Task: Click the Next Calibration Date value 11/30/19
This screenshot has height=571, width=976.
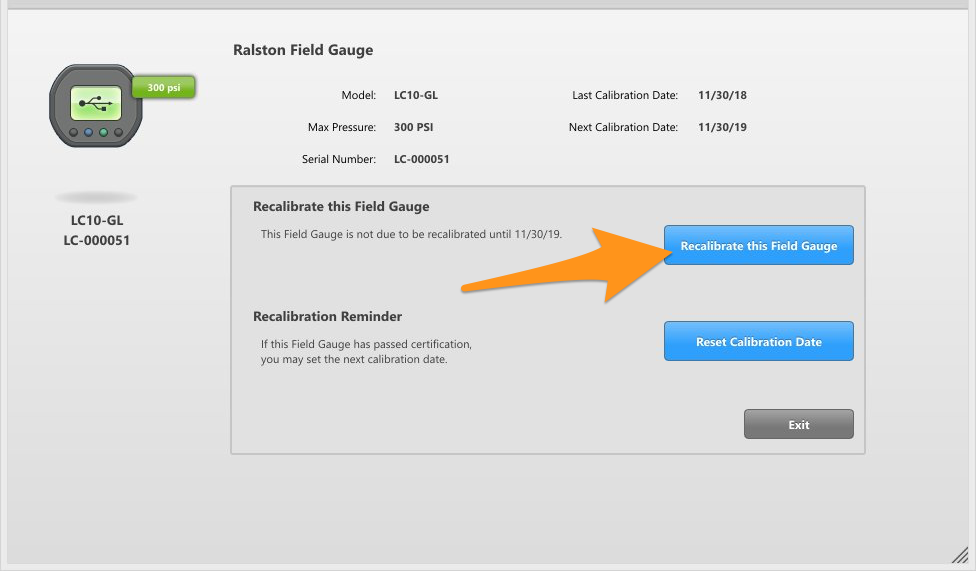Action: [722, 127]
